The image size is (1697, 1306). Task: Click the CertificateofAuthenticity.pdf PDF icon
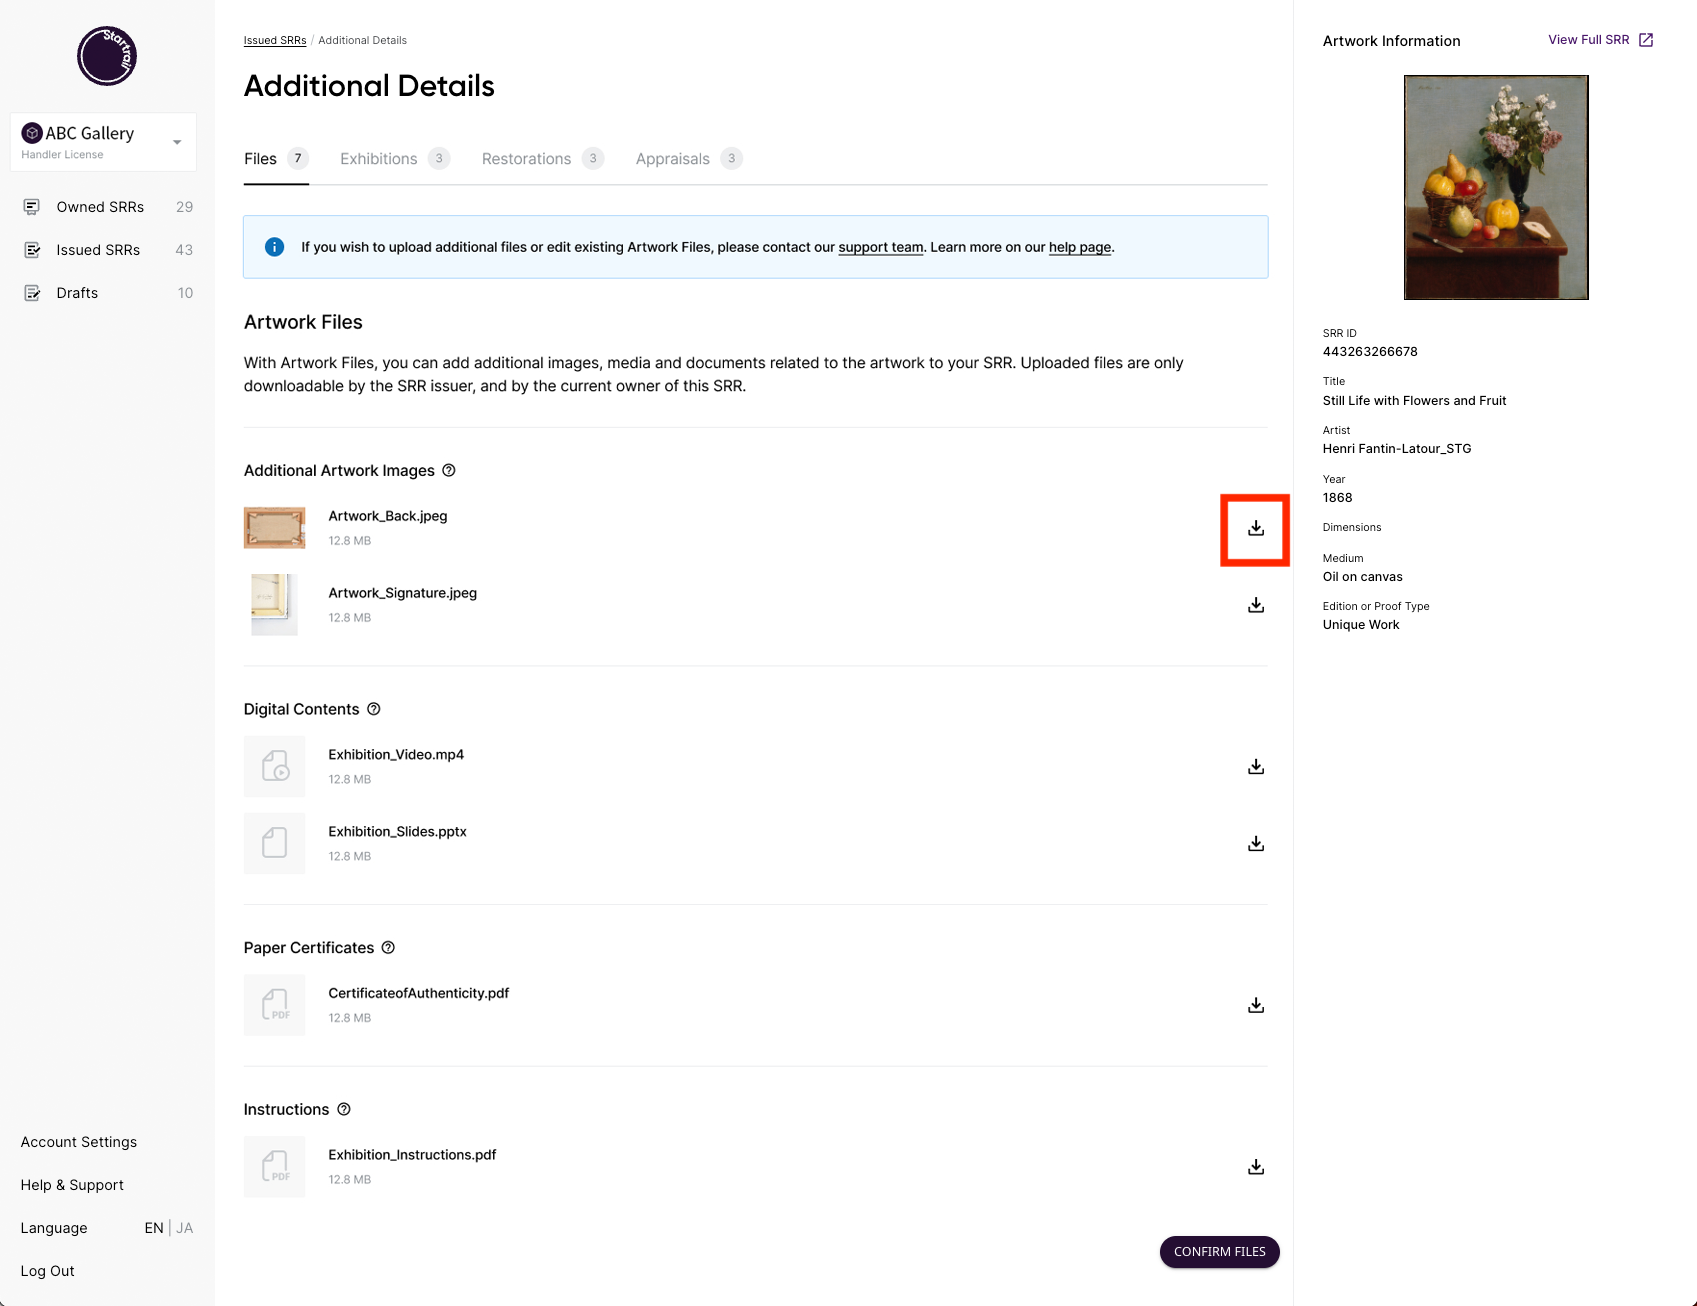pyautogui.click(x=275, y=1005)
